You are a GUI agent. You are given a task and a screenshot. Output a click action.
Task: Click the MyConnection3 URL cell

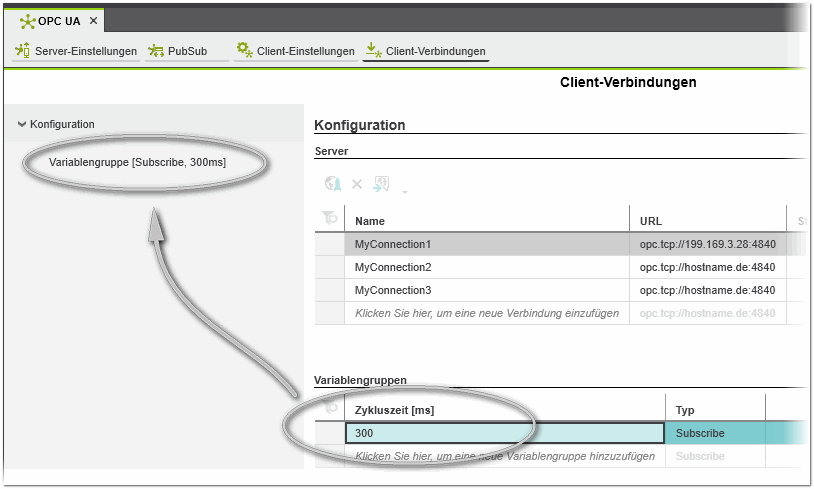(x=707, y=290)
